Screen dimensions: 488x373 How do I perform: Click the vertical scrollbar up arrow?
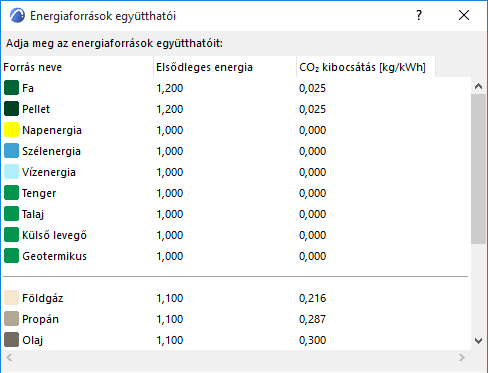478,86
